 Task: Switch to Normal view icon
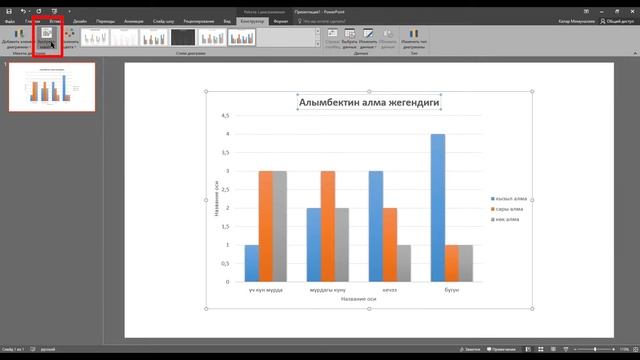click(528, 349)
